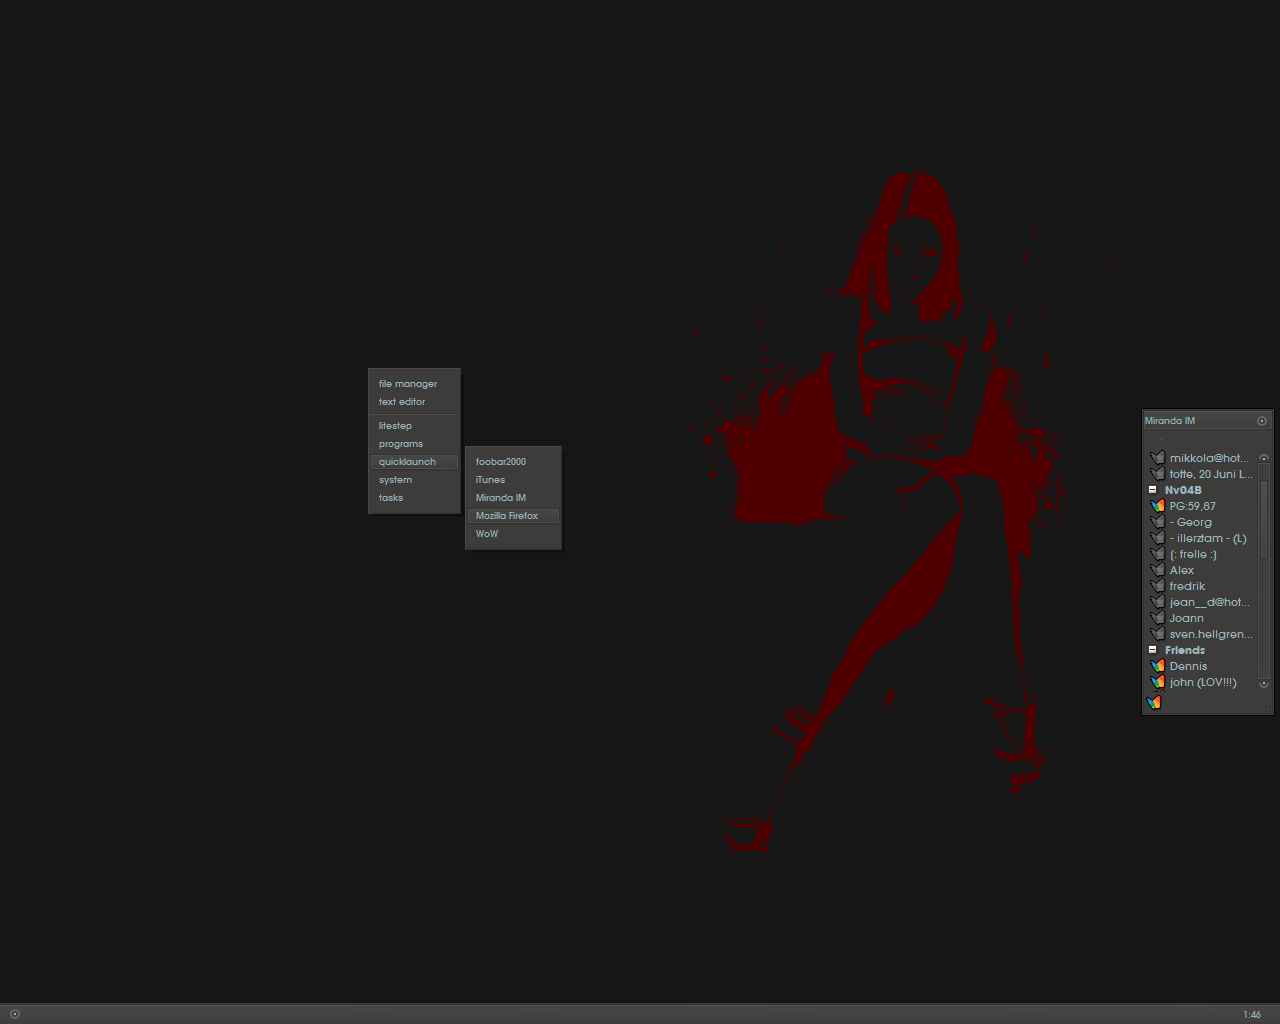
Task: Click the online MSN icon next to Dennis
Action: pyautogui.click(x=1158, y=666)
